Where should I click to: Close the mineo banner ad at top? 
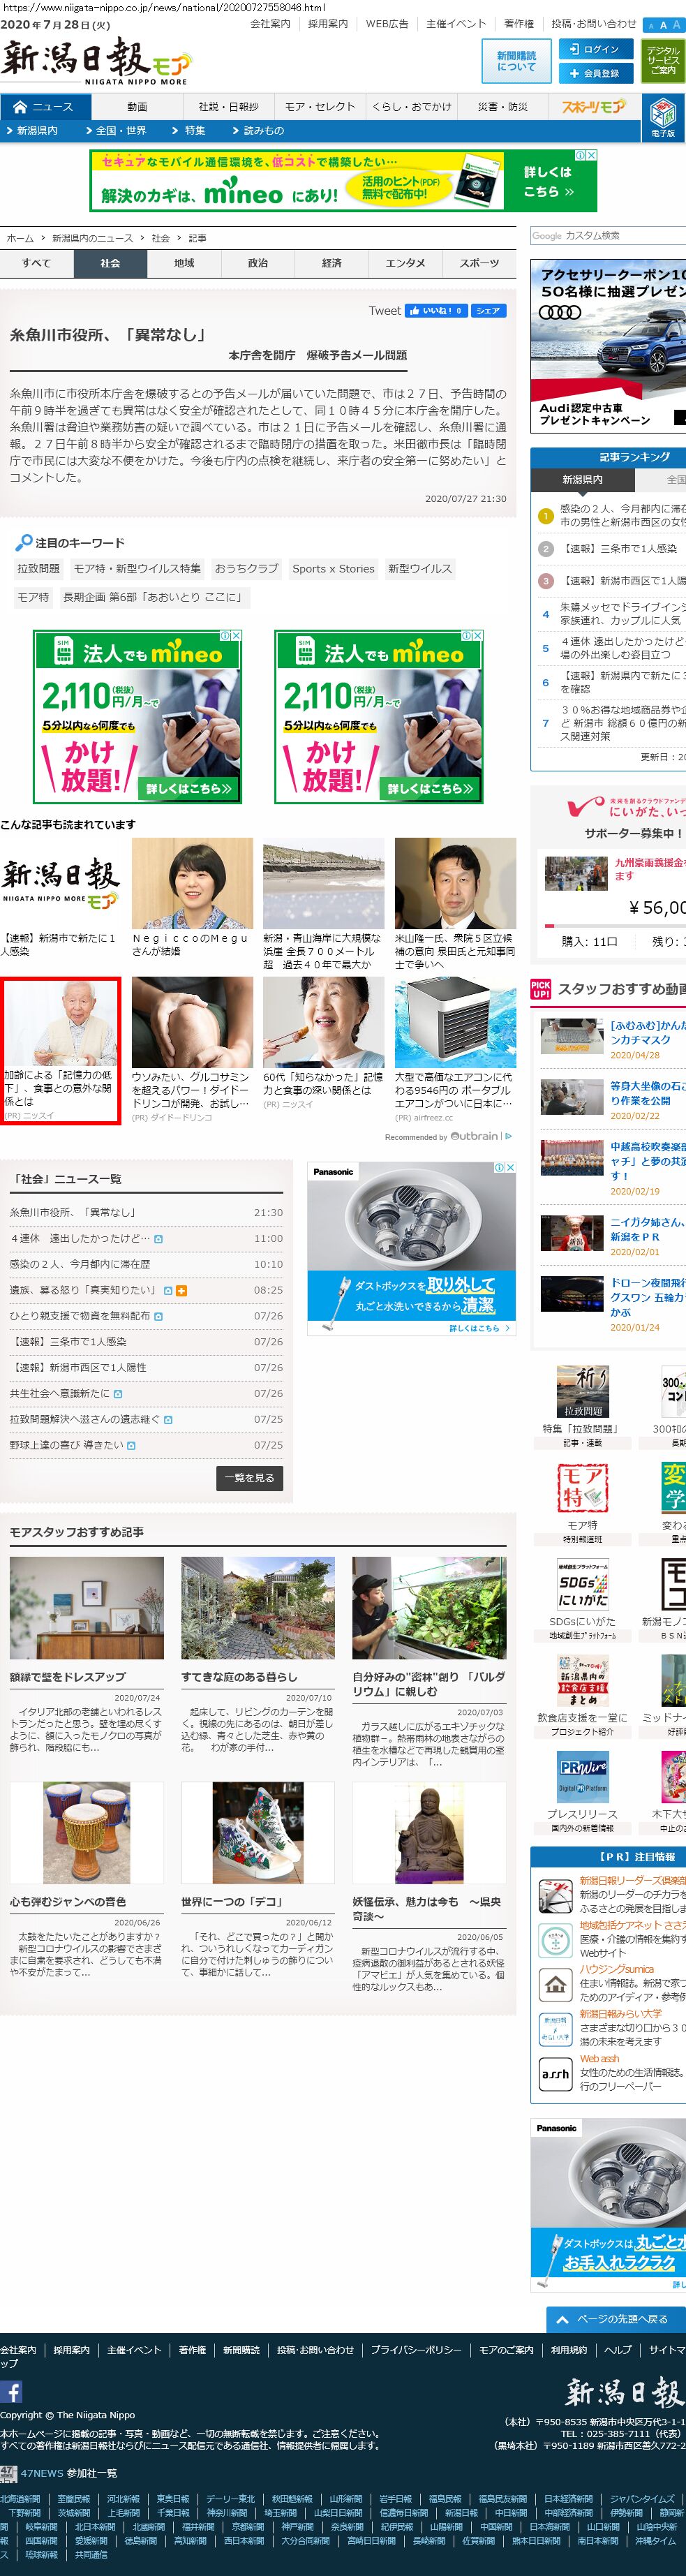tap(591, 156)
